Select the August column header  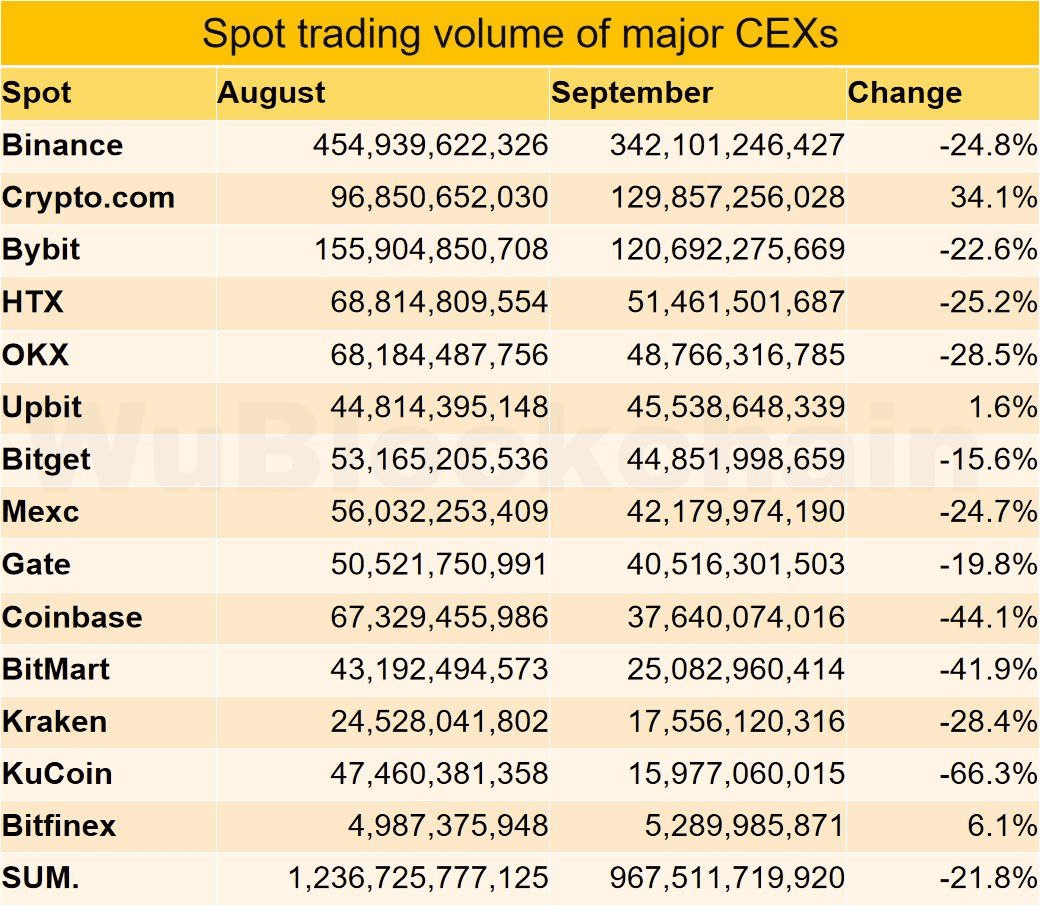tap(271, 93)
